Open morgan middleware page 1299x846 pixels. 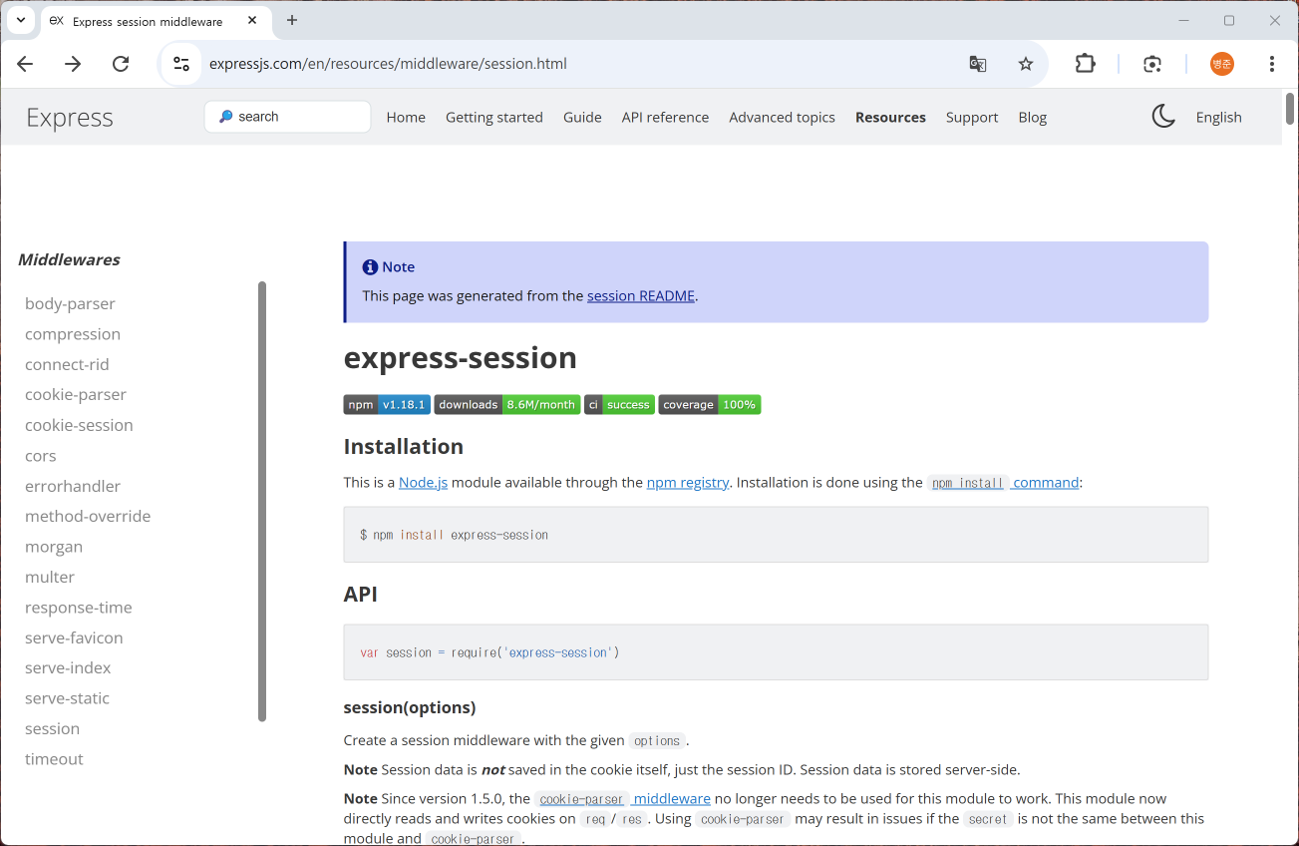[54, 547]
